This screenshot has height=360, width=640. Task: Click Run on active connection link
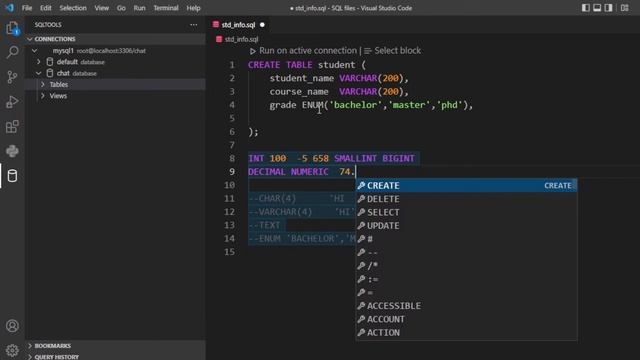click(x=308, y=51)
